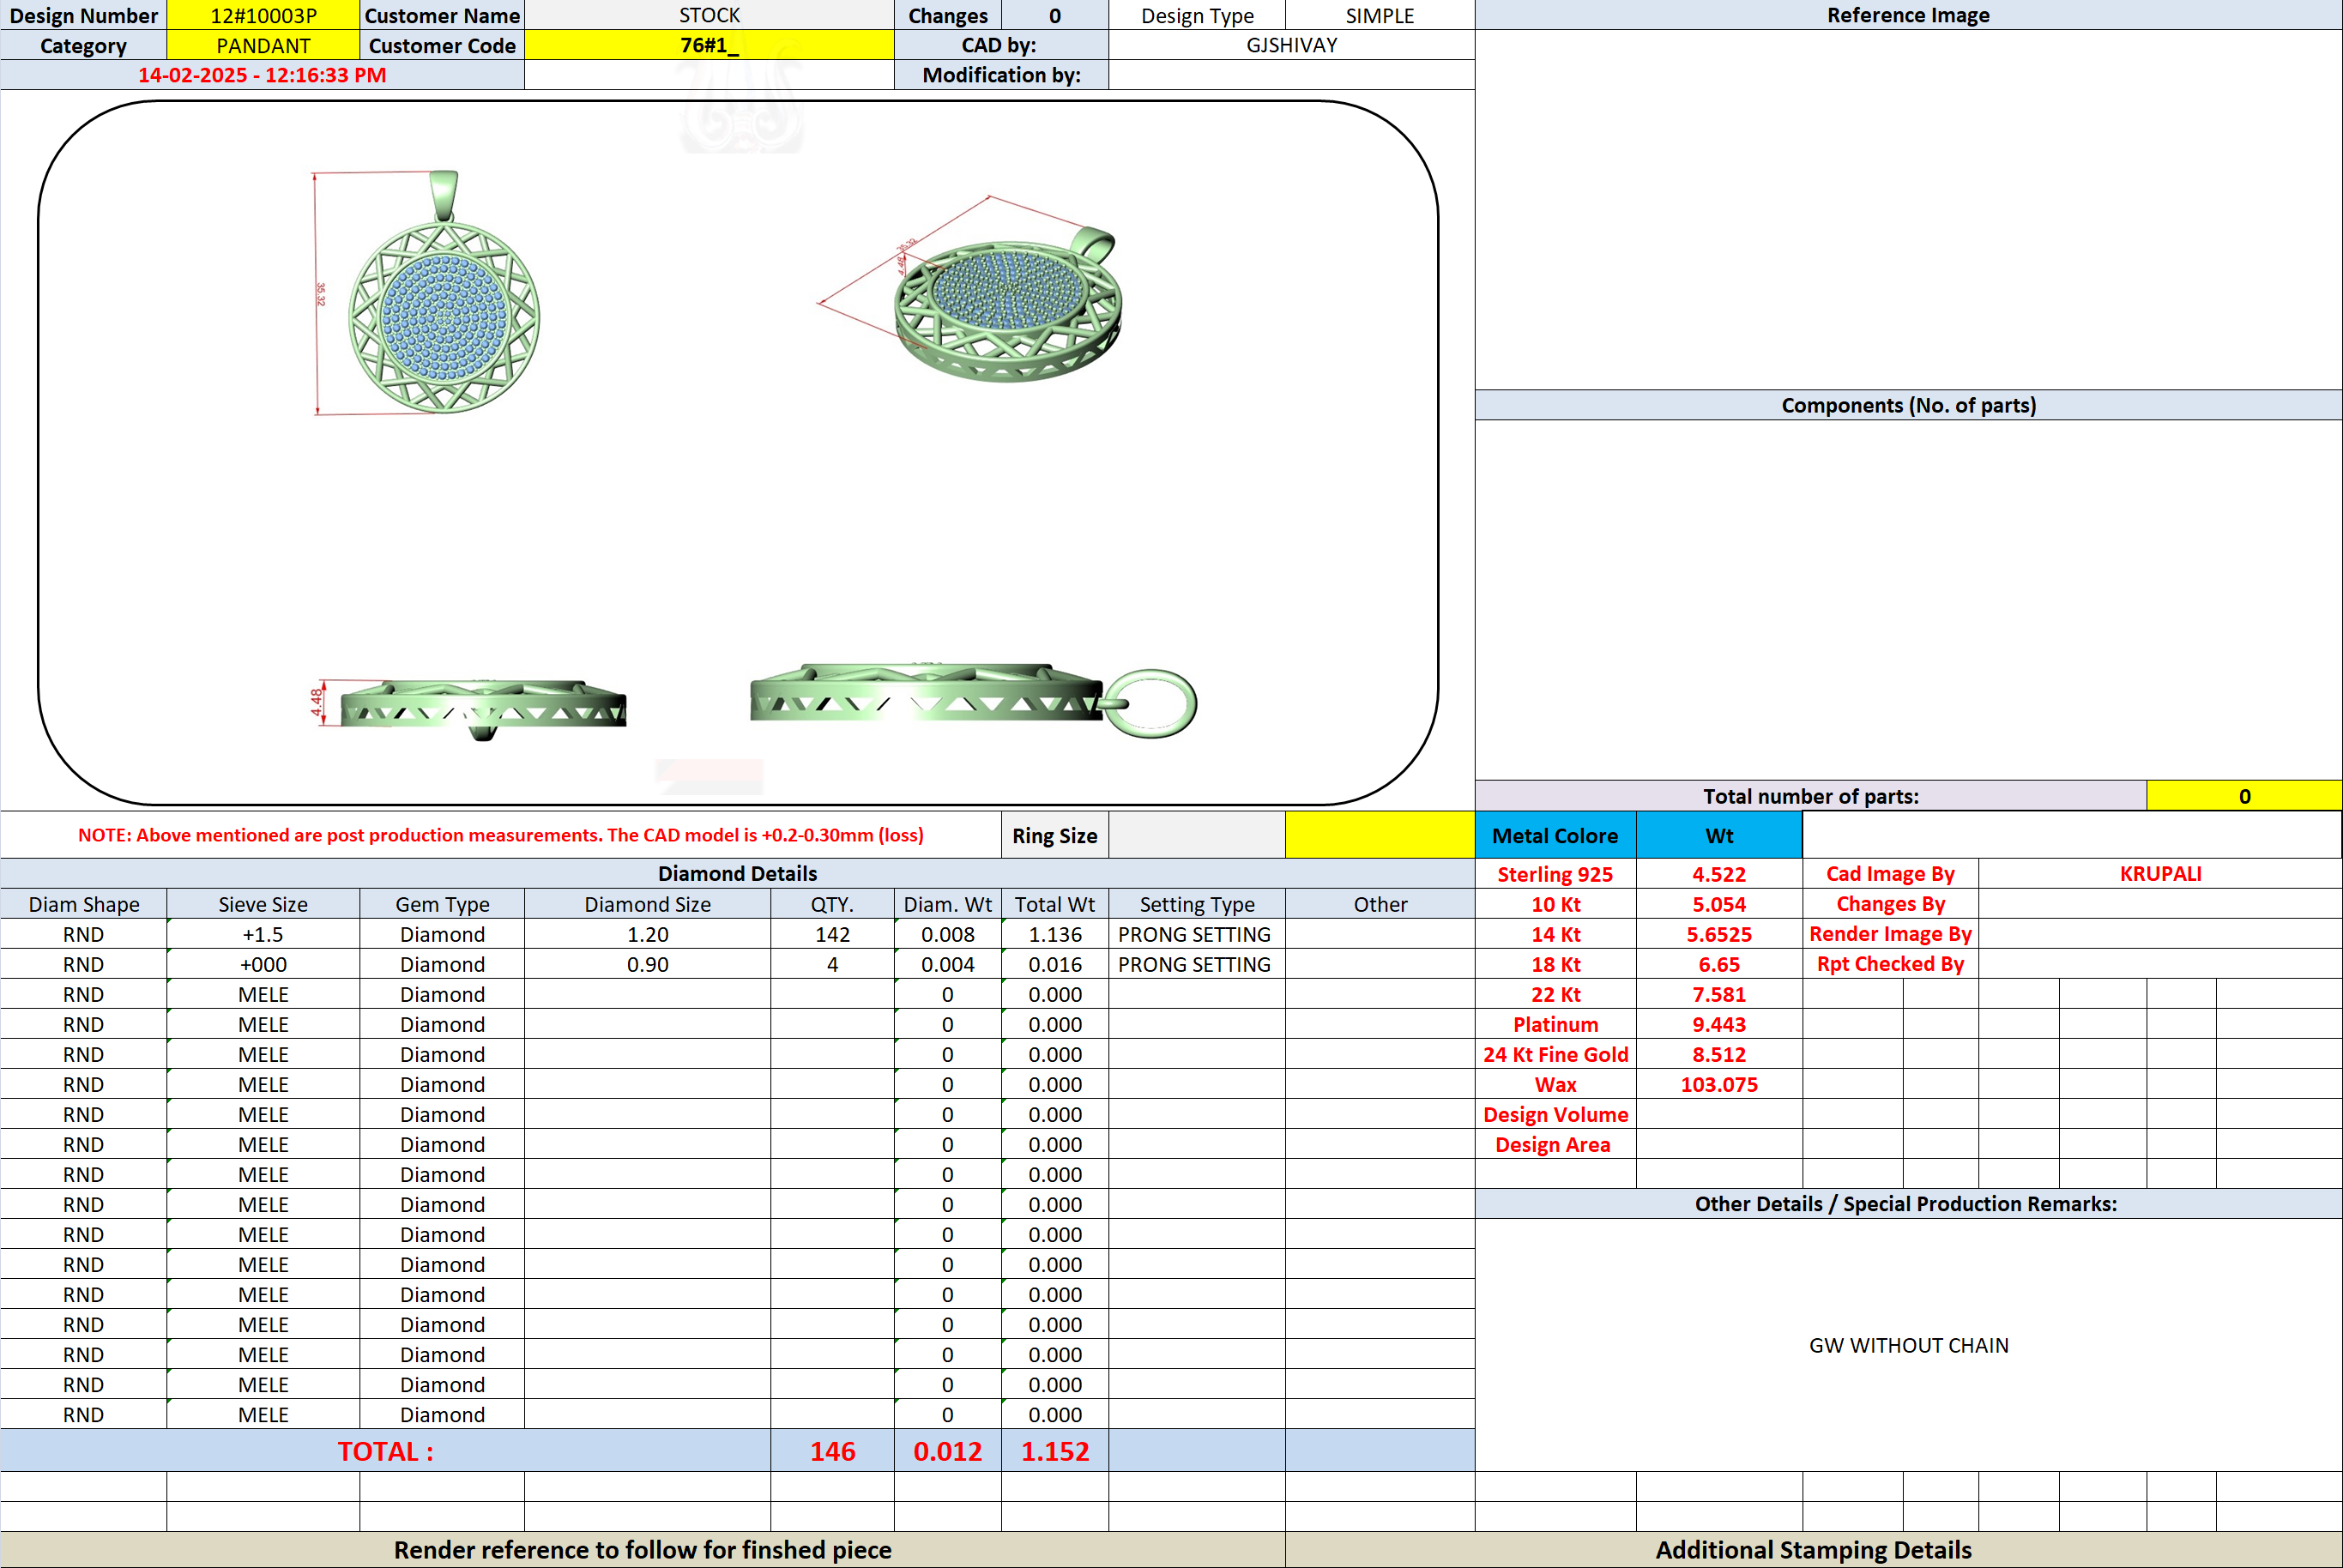Viewport: 2343px width, 1568px height.
Task: Select quantity cell 142
Action: point(832,934)
